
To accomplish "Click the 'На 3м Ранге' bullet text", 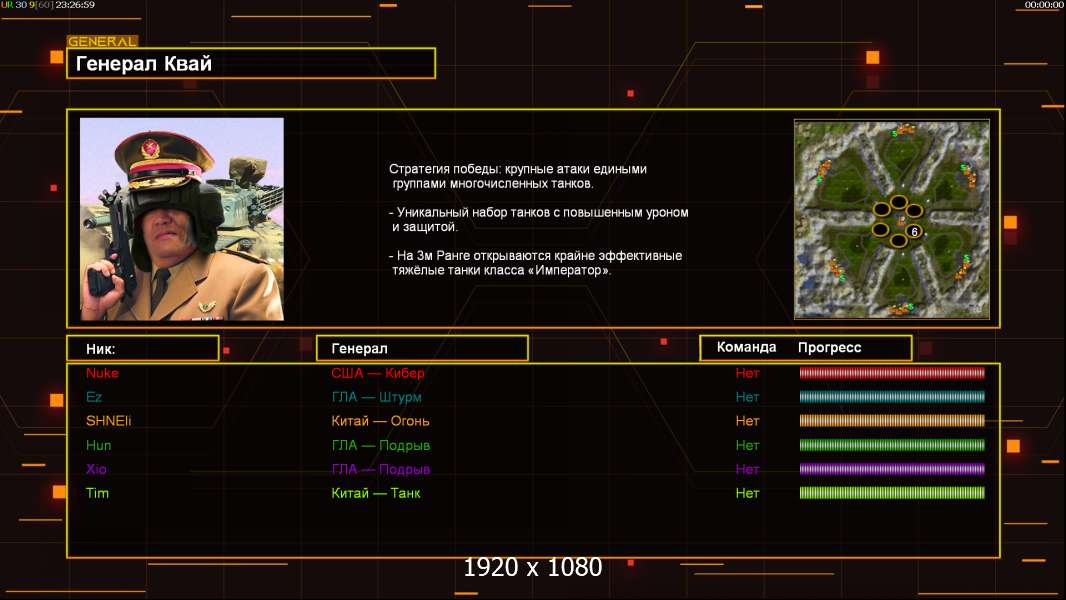I will [x=535, y=263].
